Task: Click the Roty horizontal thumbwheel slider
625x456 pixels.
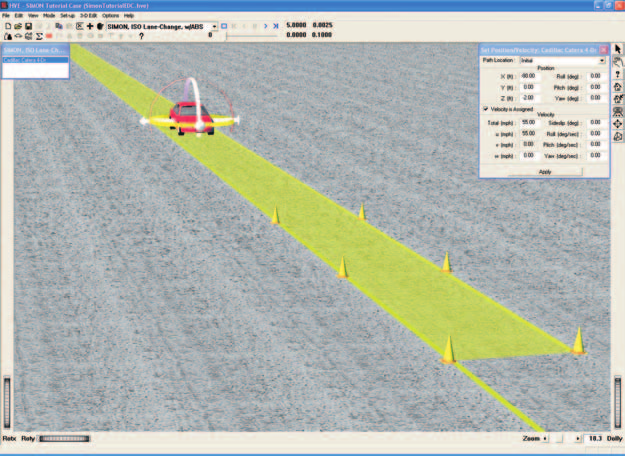Action: (x=64, y=438)
